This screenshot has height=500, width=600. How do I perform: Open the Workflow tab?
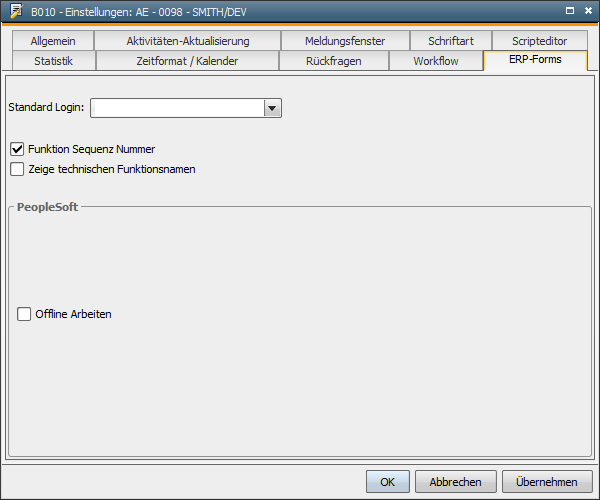tap(436, 61)
